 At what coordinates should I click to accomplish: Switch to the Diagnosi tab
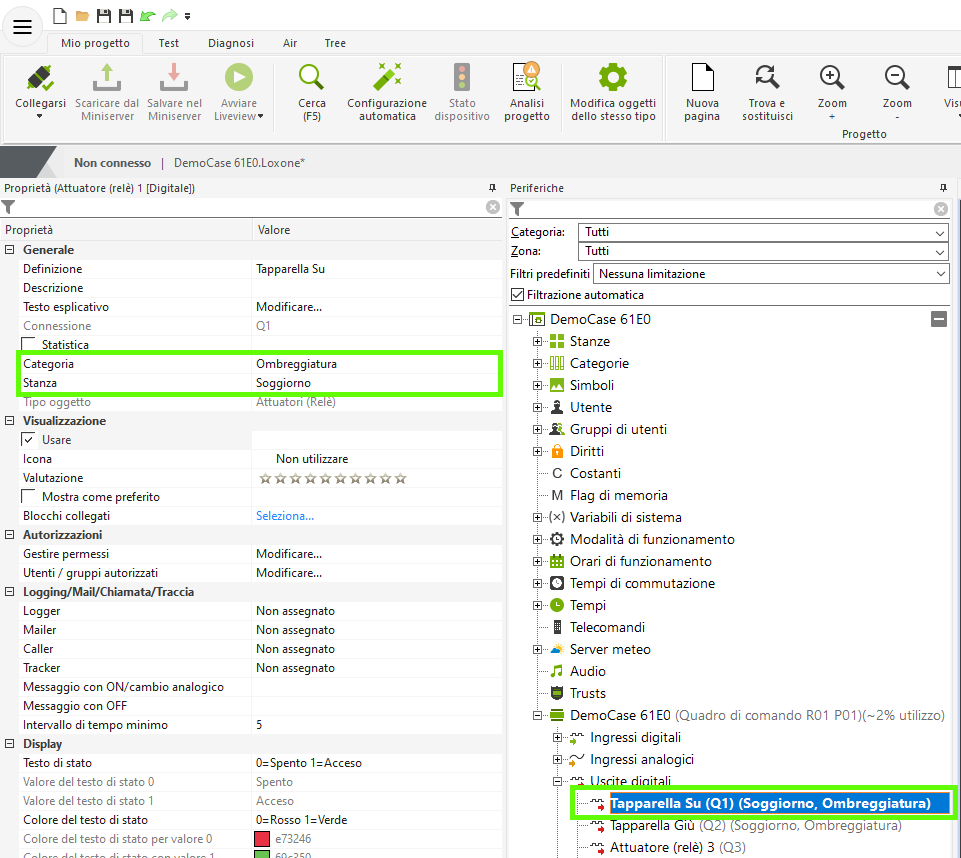tap(231, 43)
